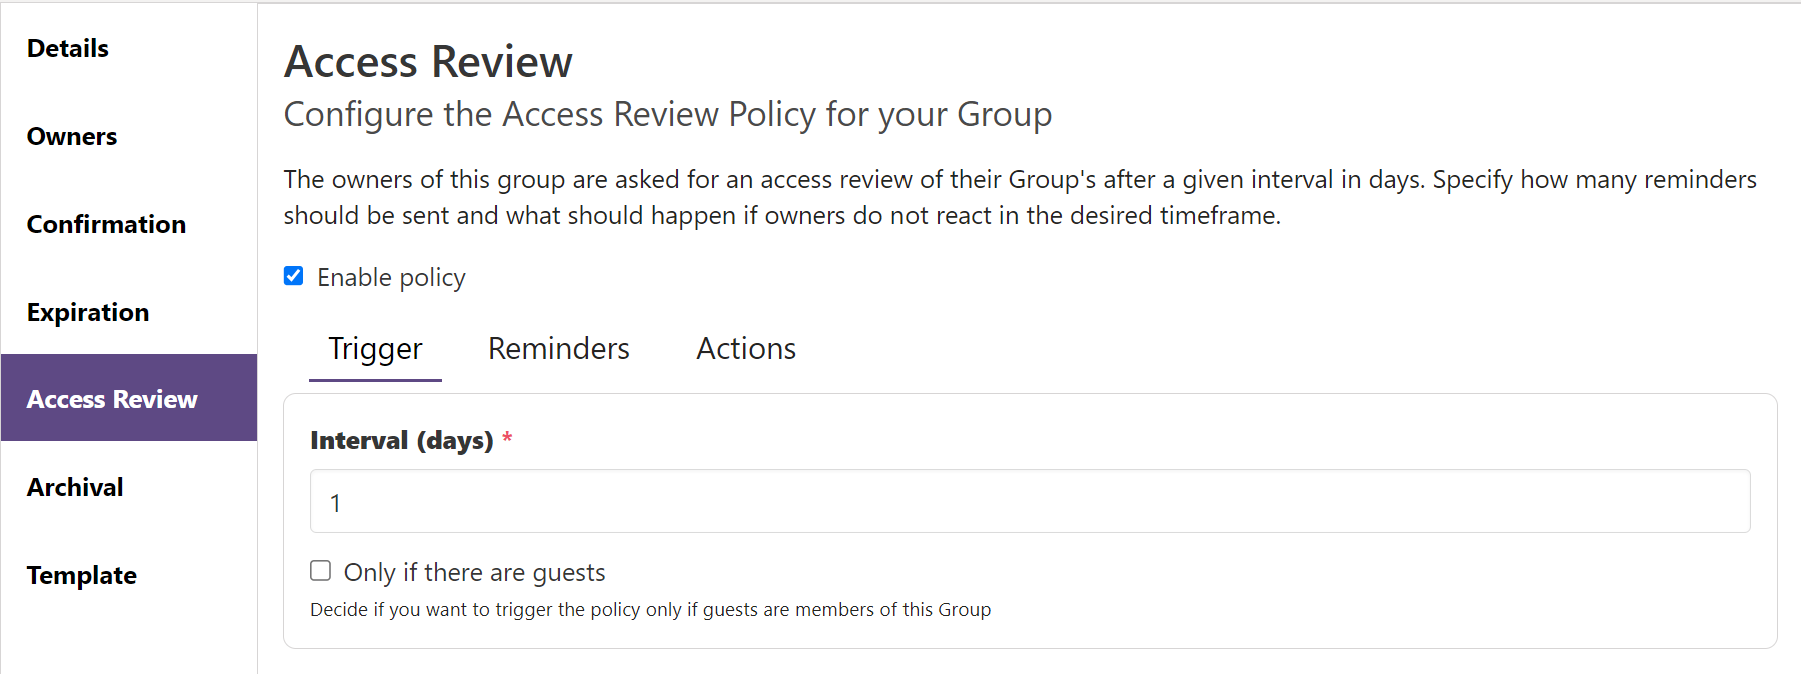This screenshot has height=674, width=1802.
Task: Click the 'Only if there are guests' label
Action: click(x=475, y=571)
